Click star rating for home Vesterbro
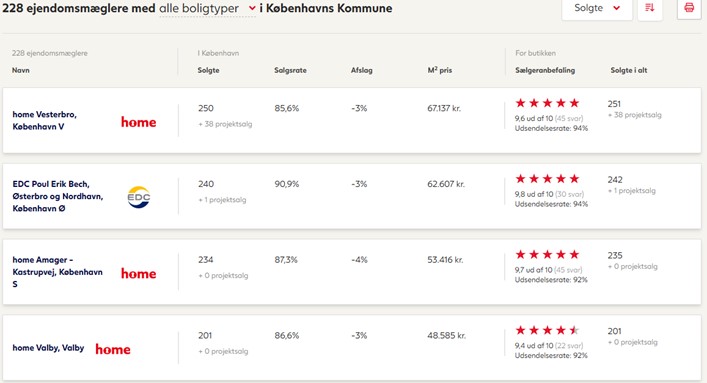Viewport: 707px width, 383px height. pyautogui.click(x=547, y=103)
